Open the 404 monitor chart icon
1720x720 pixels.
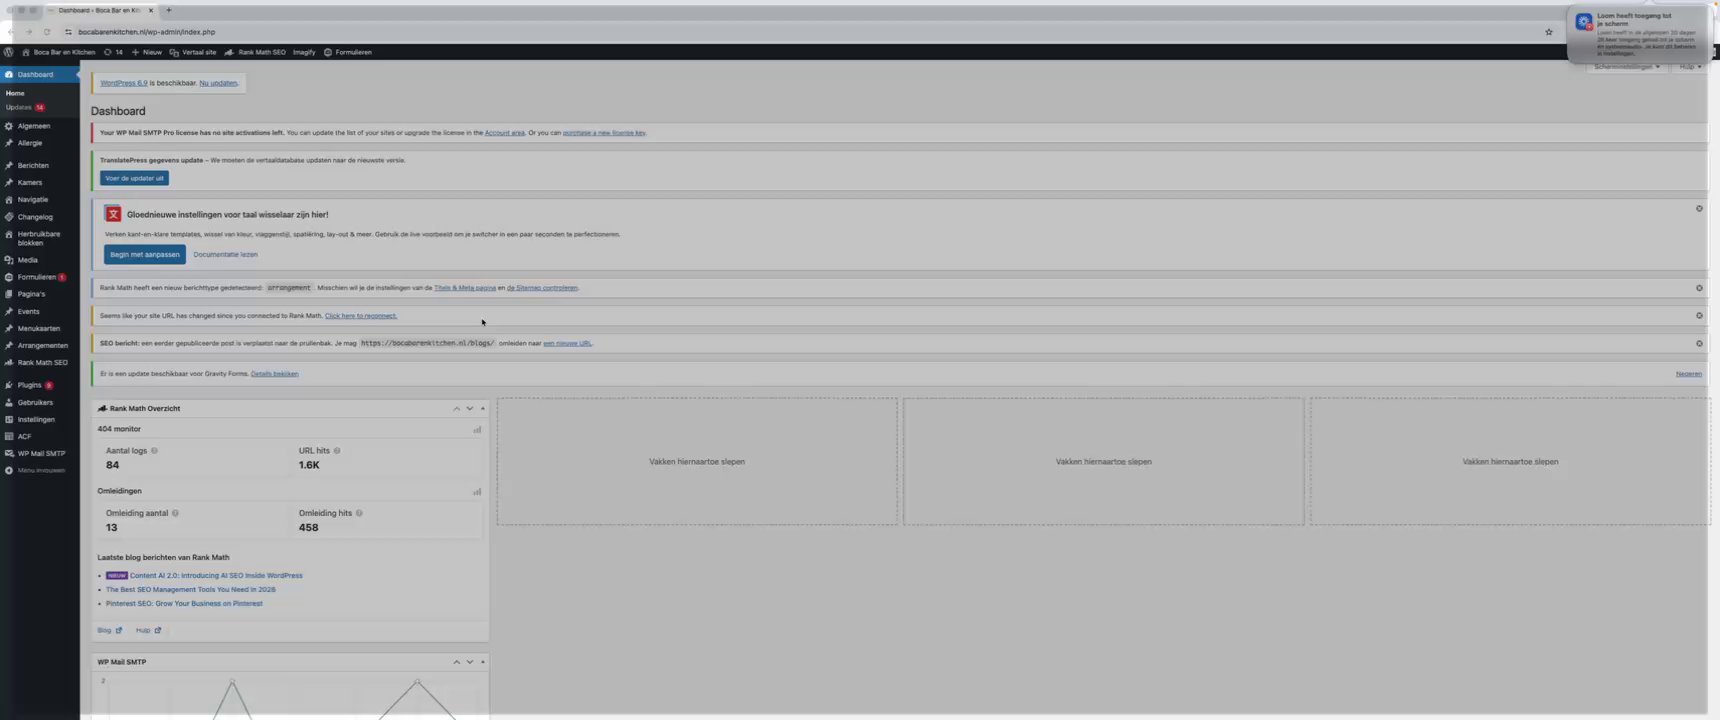(477, 430)
